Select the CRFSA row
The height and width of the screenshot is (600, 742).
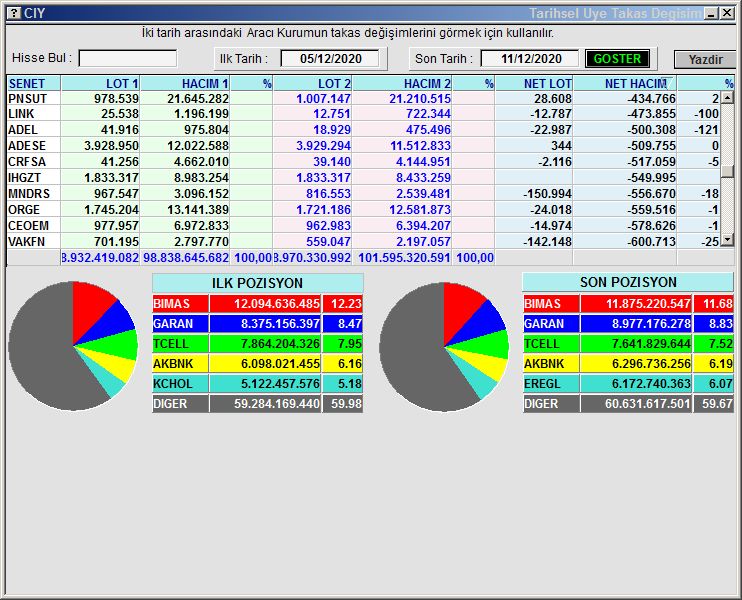[x=364, y=162]
